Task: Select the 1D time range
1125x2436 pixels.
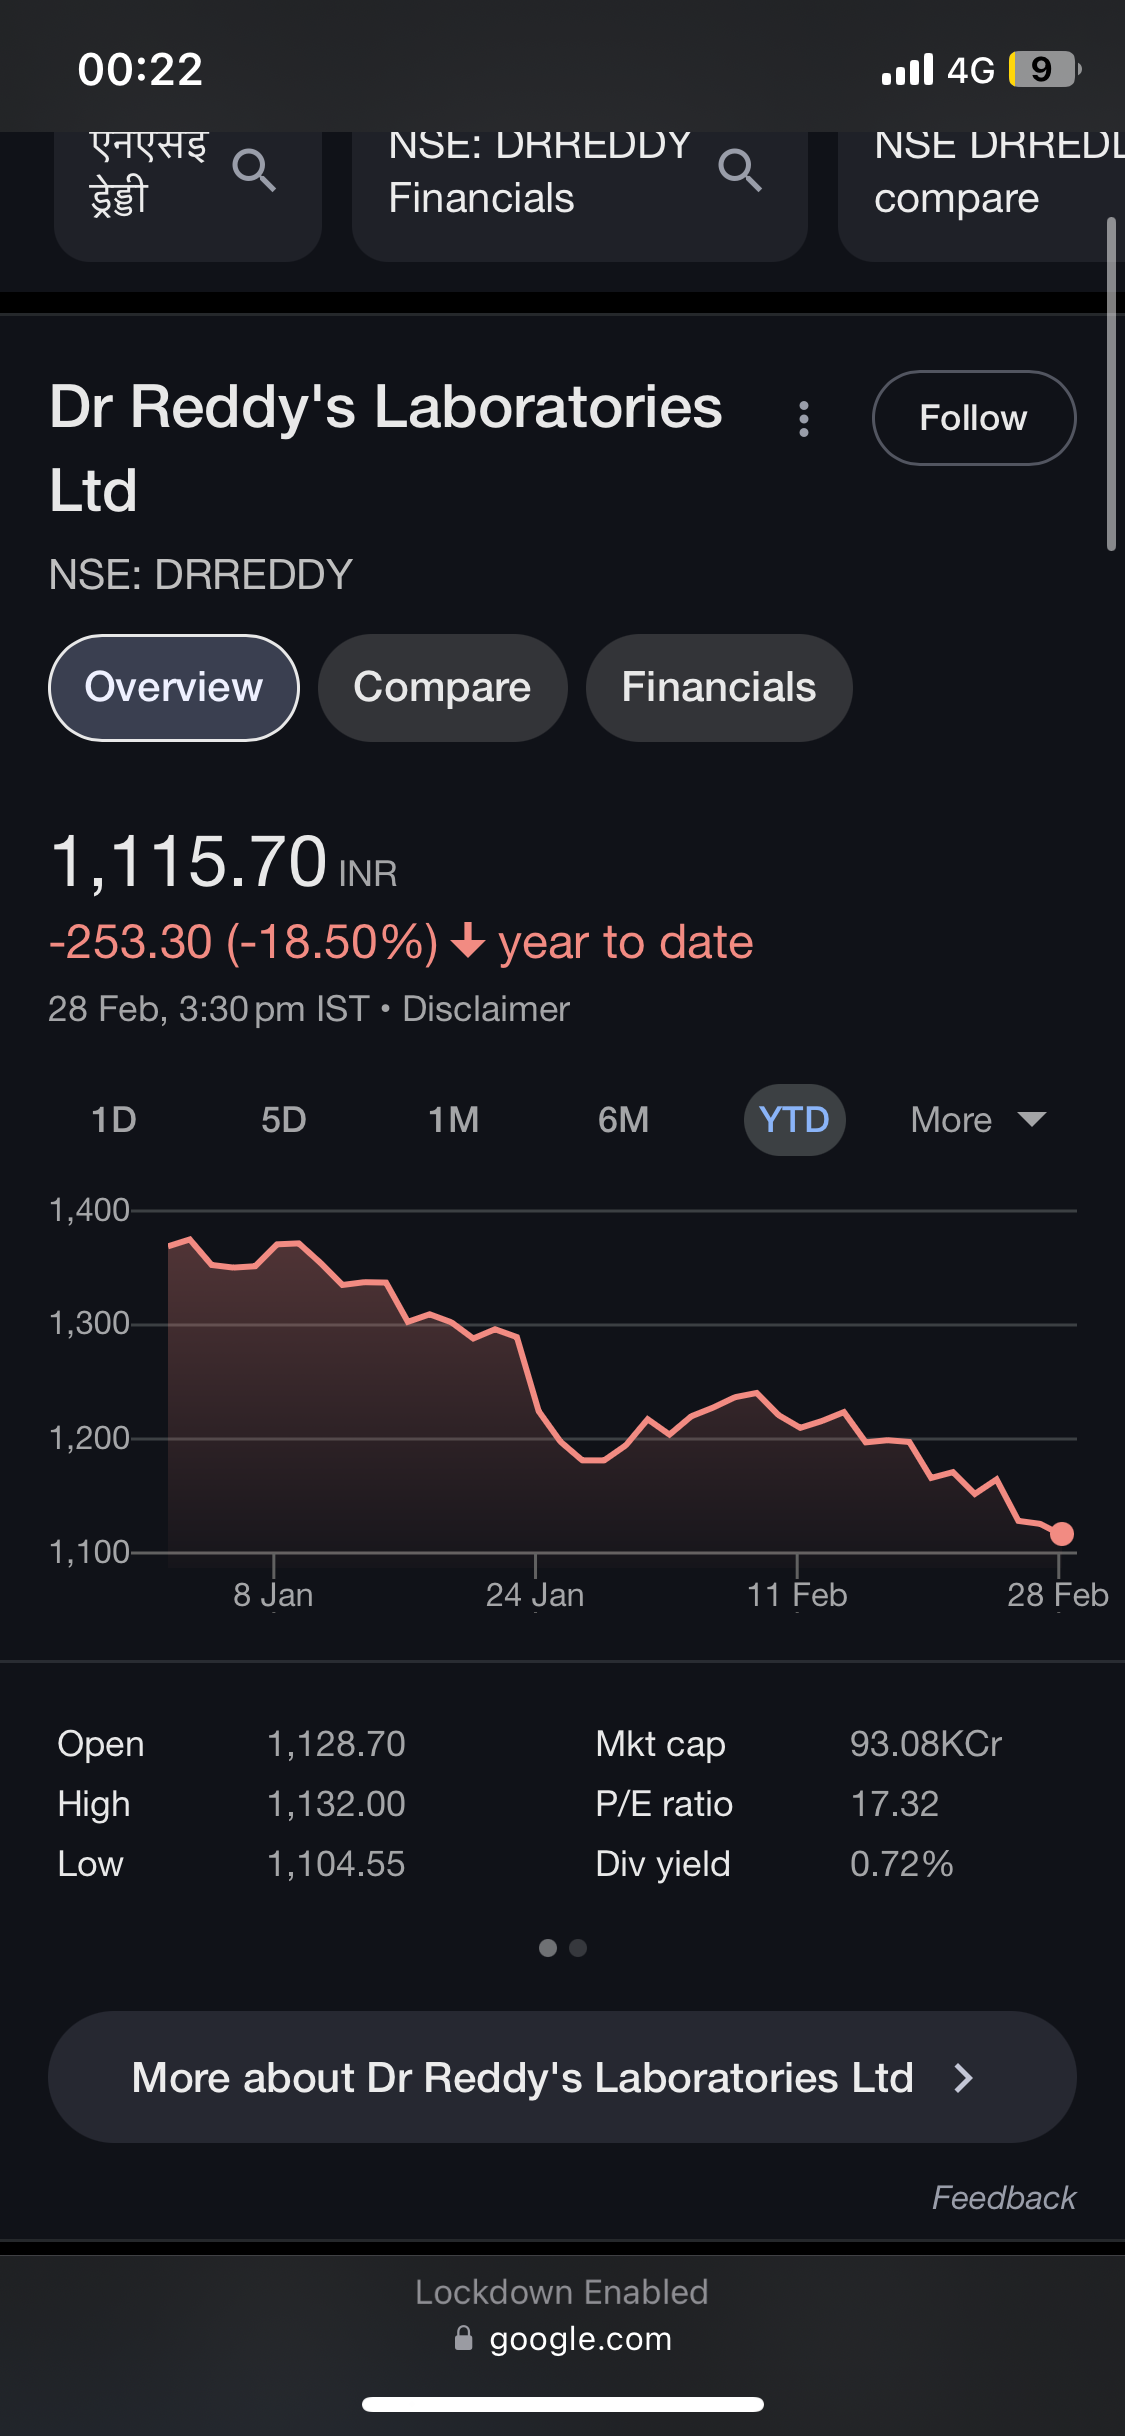Action: click(114, 1120)
